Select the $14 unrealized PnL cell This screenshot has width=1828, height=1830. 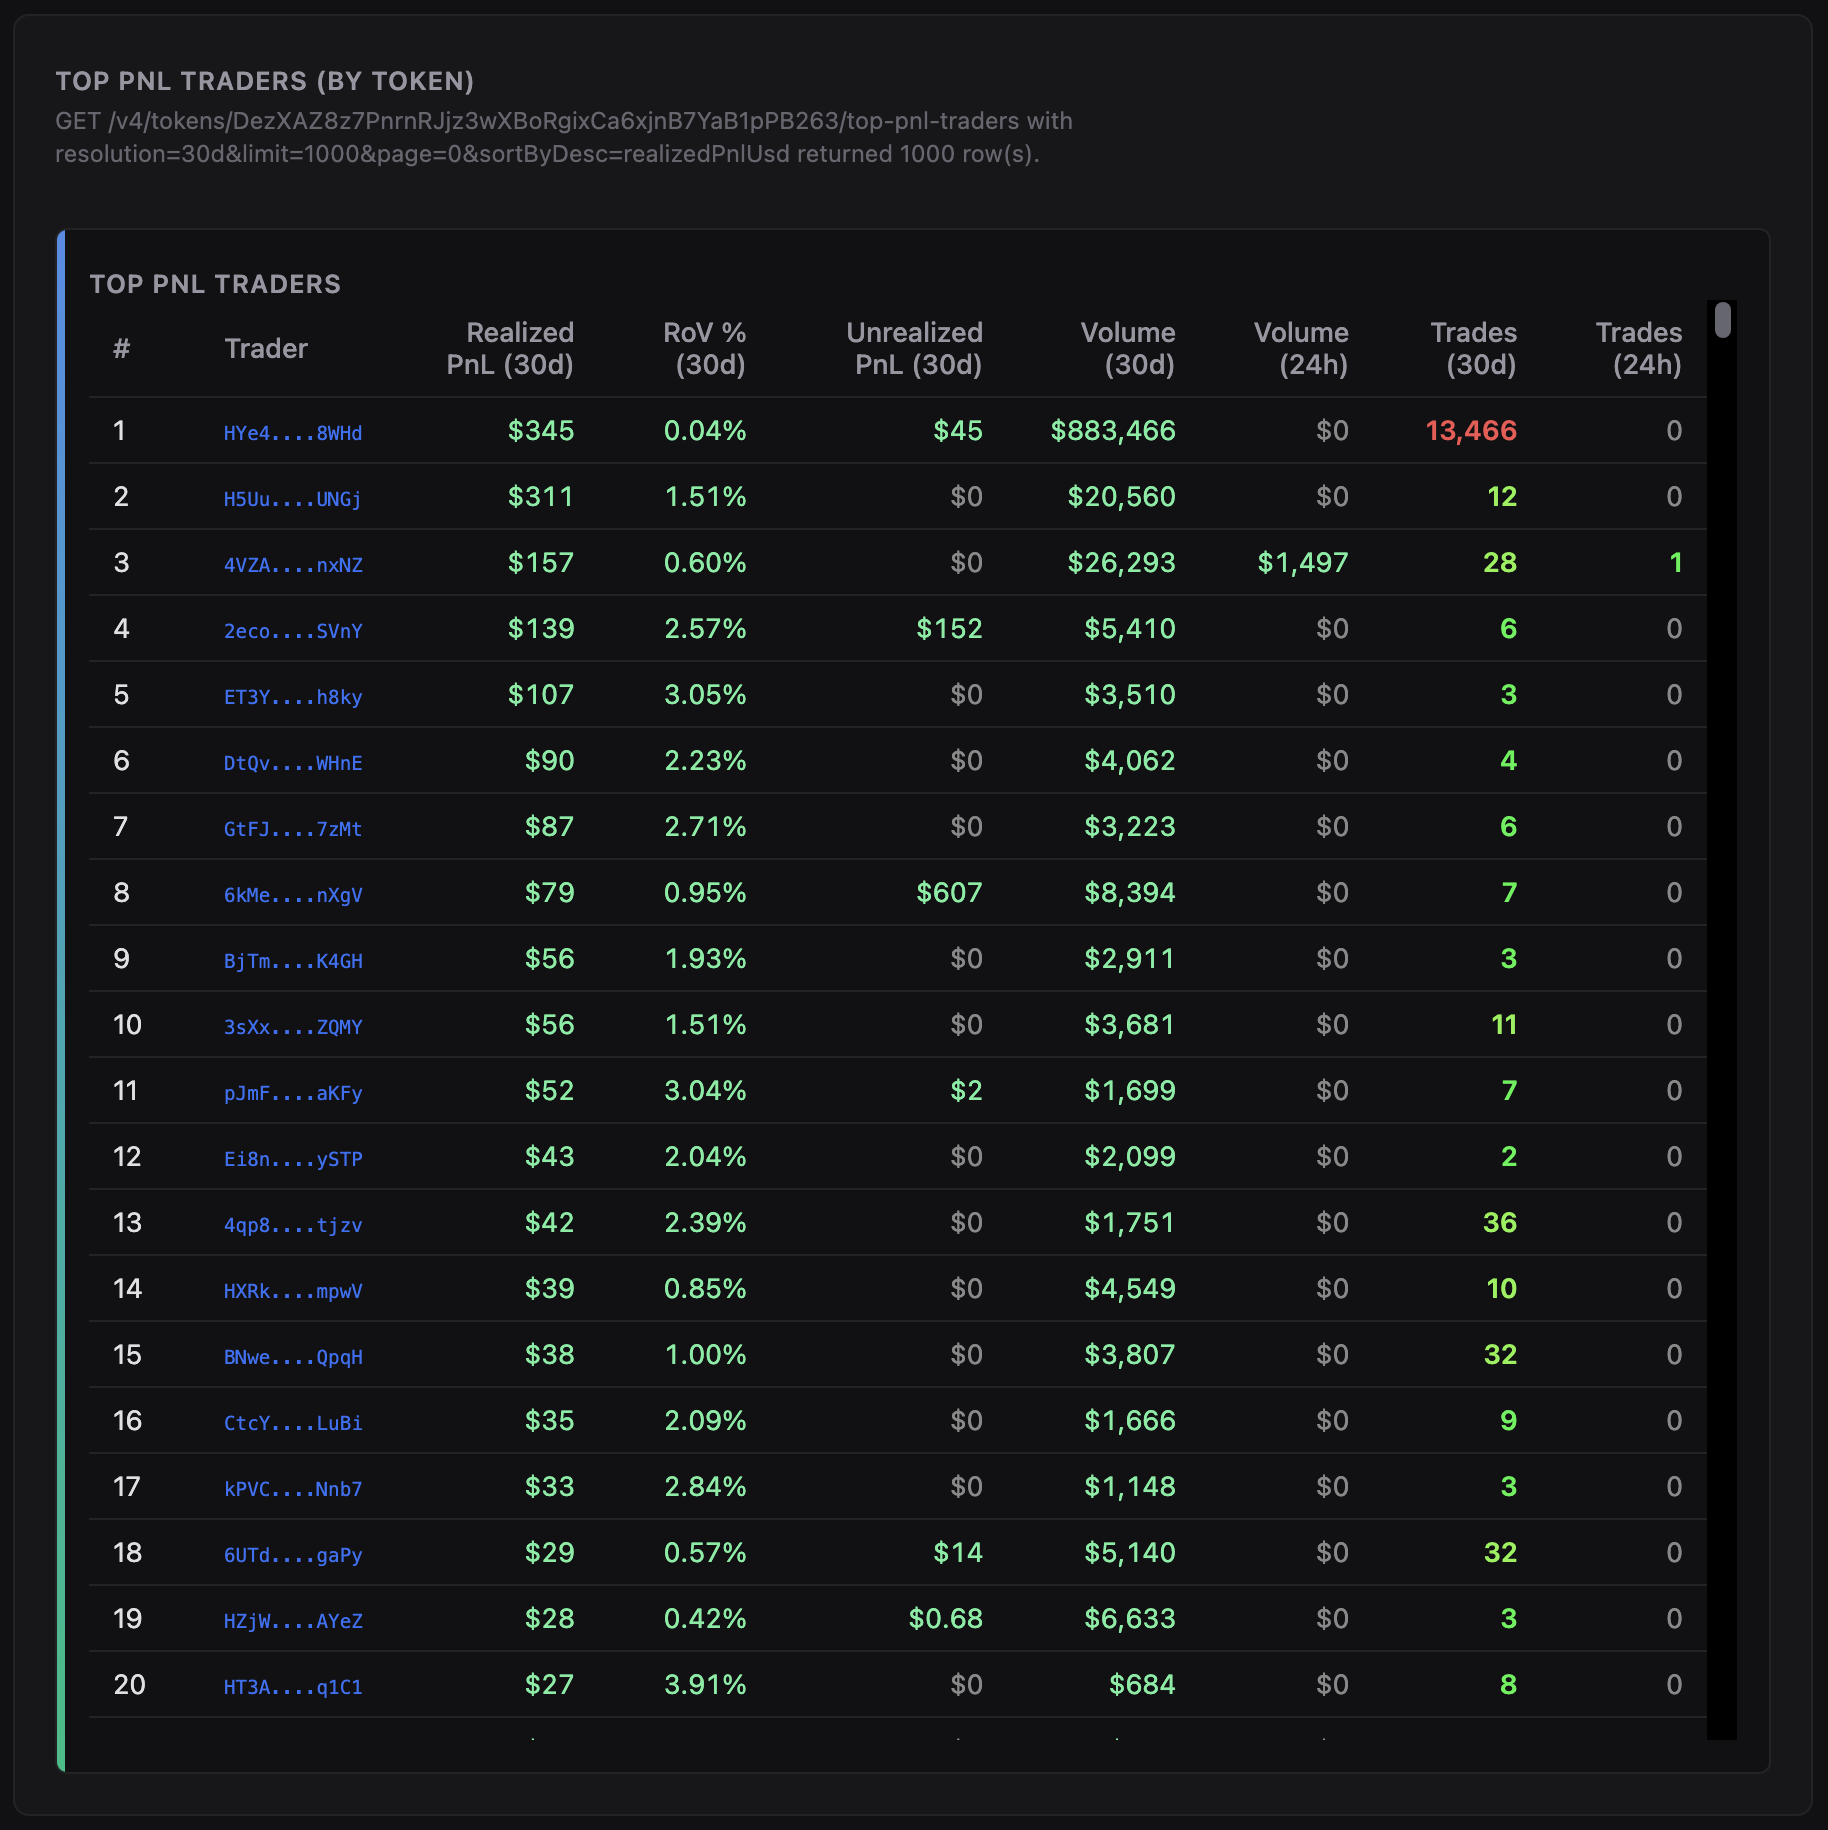tap(958, 1553)
